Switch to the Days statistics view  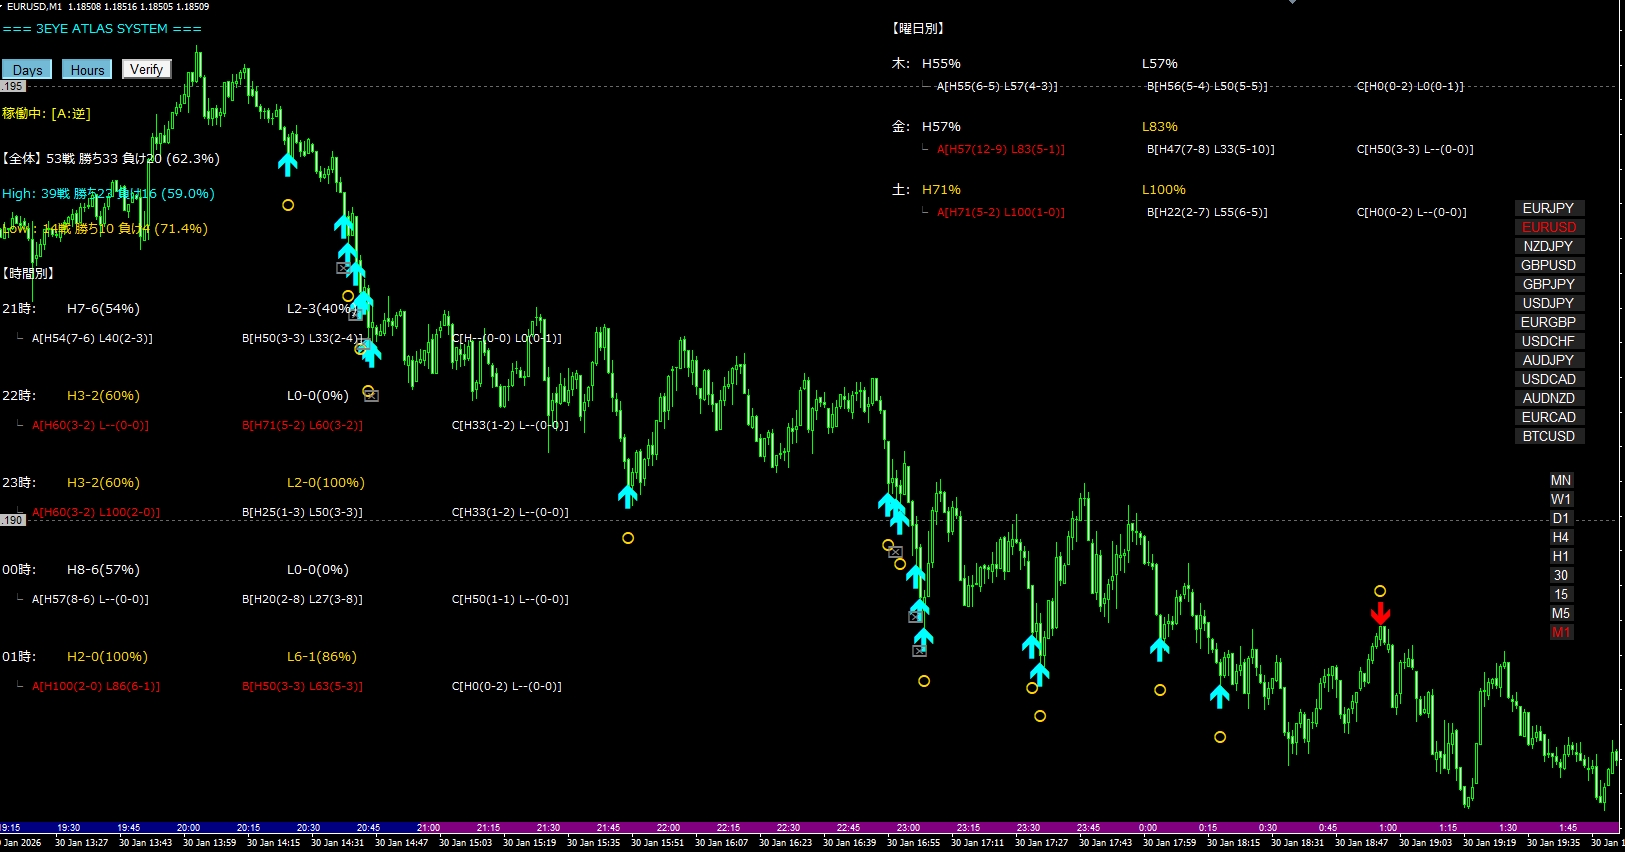pyautogui.click(x=27, y=70)
